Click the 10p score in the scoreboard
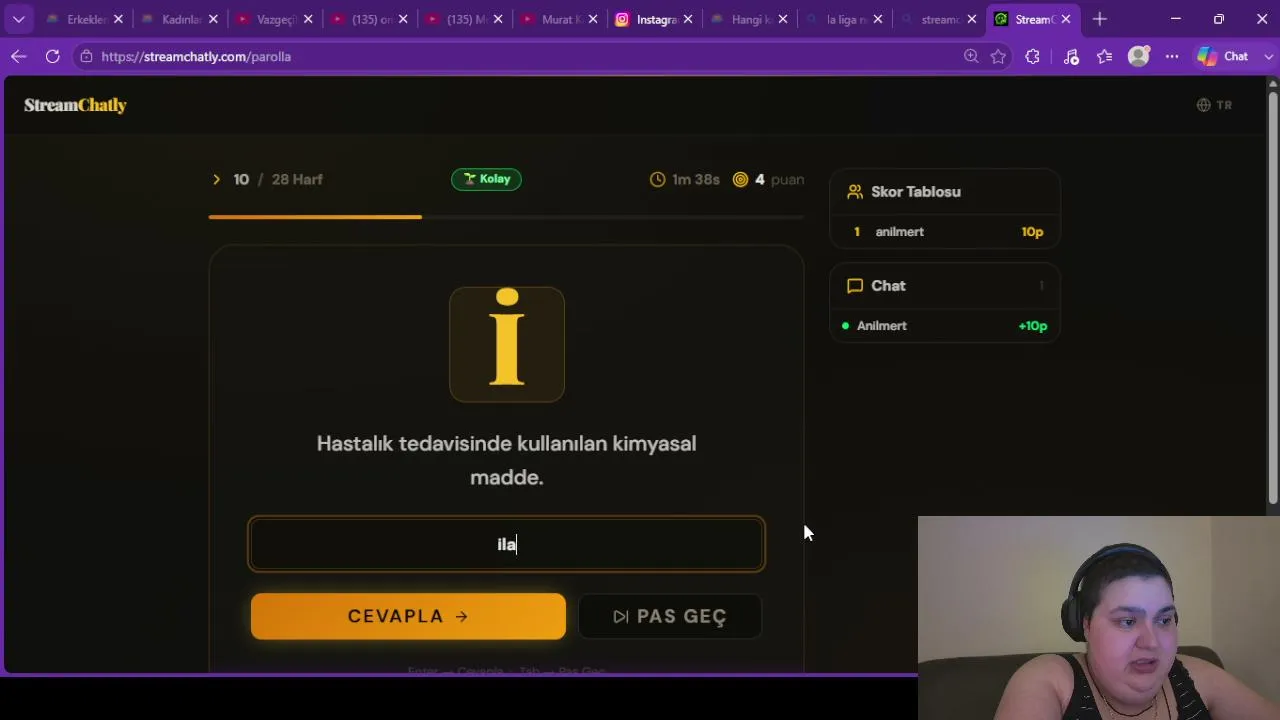The image size is (1280, 720). 1032,232
